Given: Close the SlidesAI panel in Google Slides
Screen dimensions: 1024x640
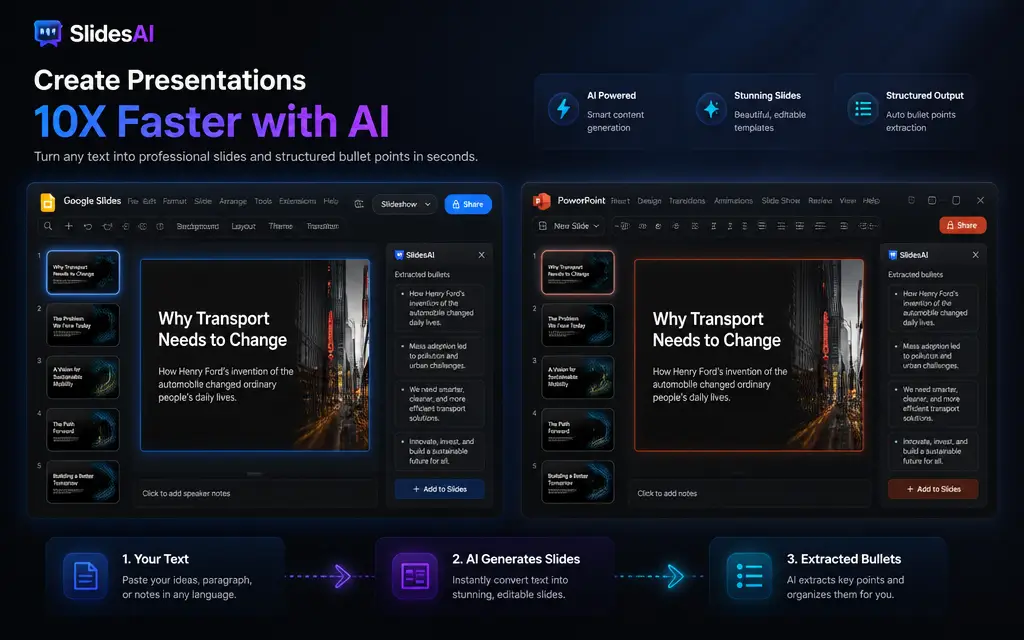Looking at the screenshot, I should pyautogui.click(x=481, y=255).
